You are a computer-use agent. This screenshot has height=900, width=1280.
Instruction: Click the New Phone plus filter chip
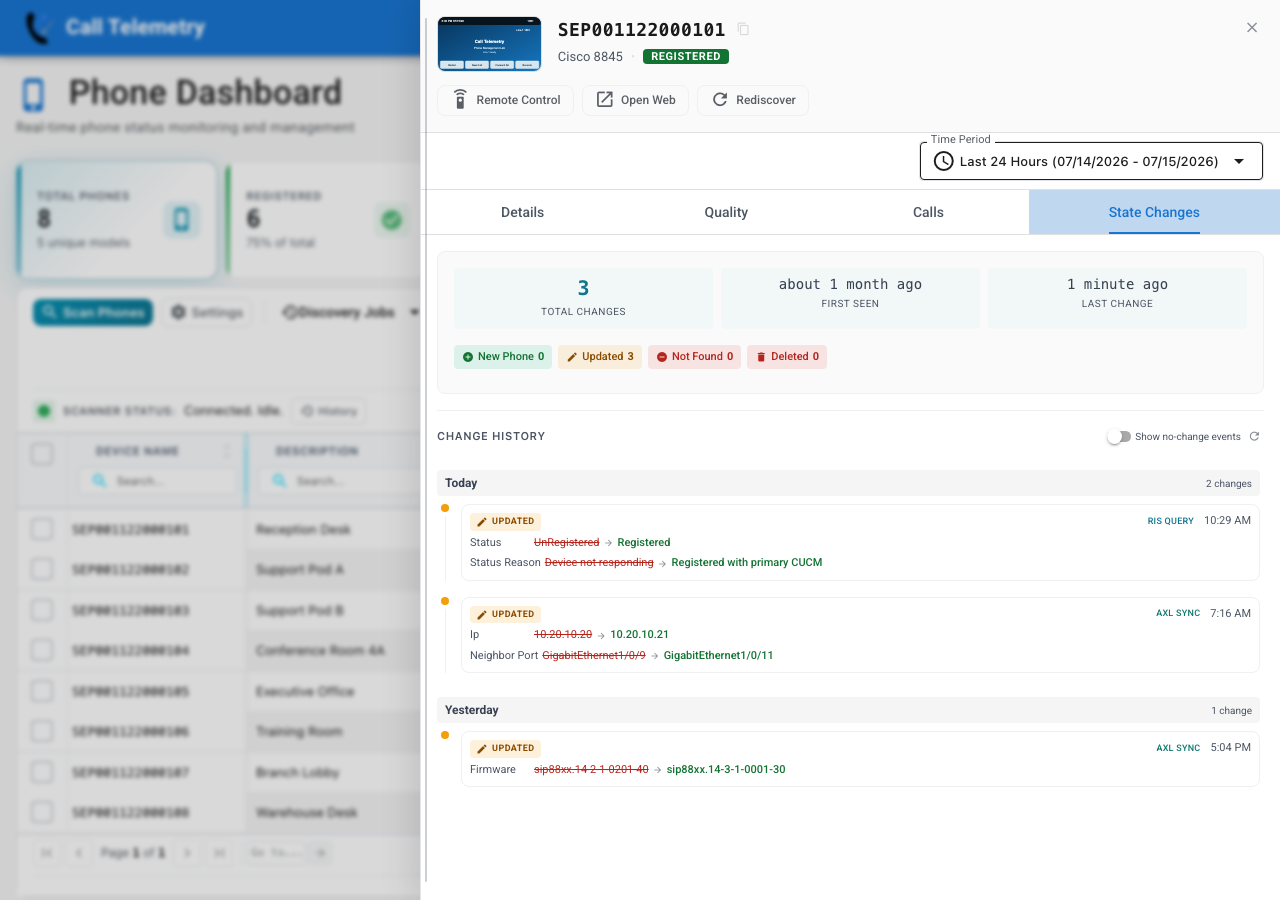(503, 357)
